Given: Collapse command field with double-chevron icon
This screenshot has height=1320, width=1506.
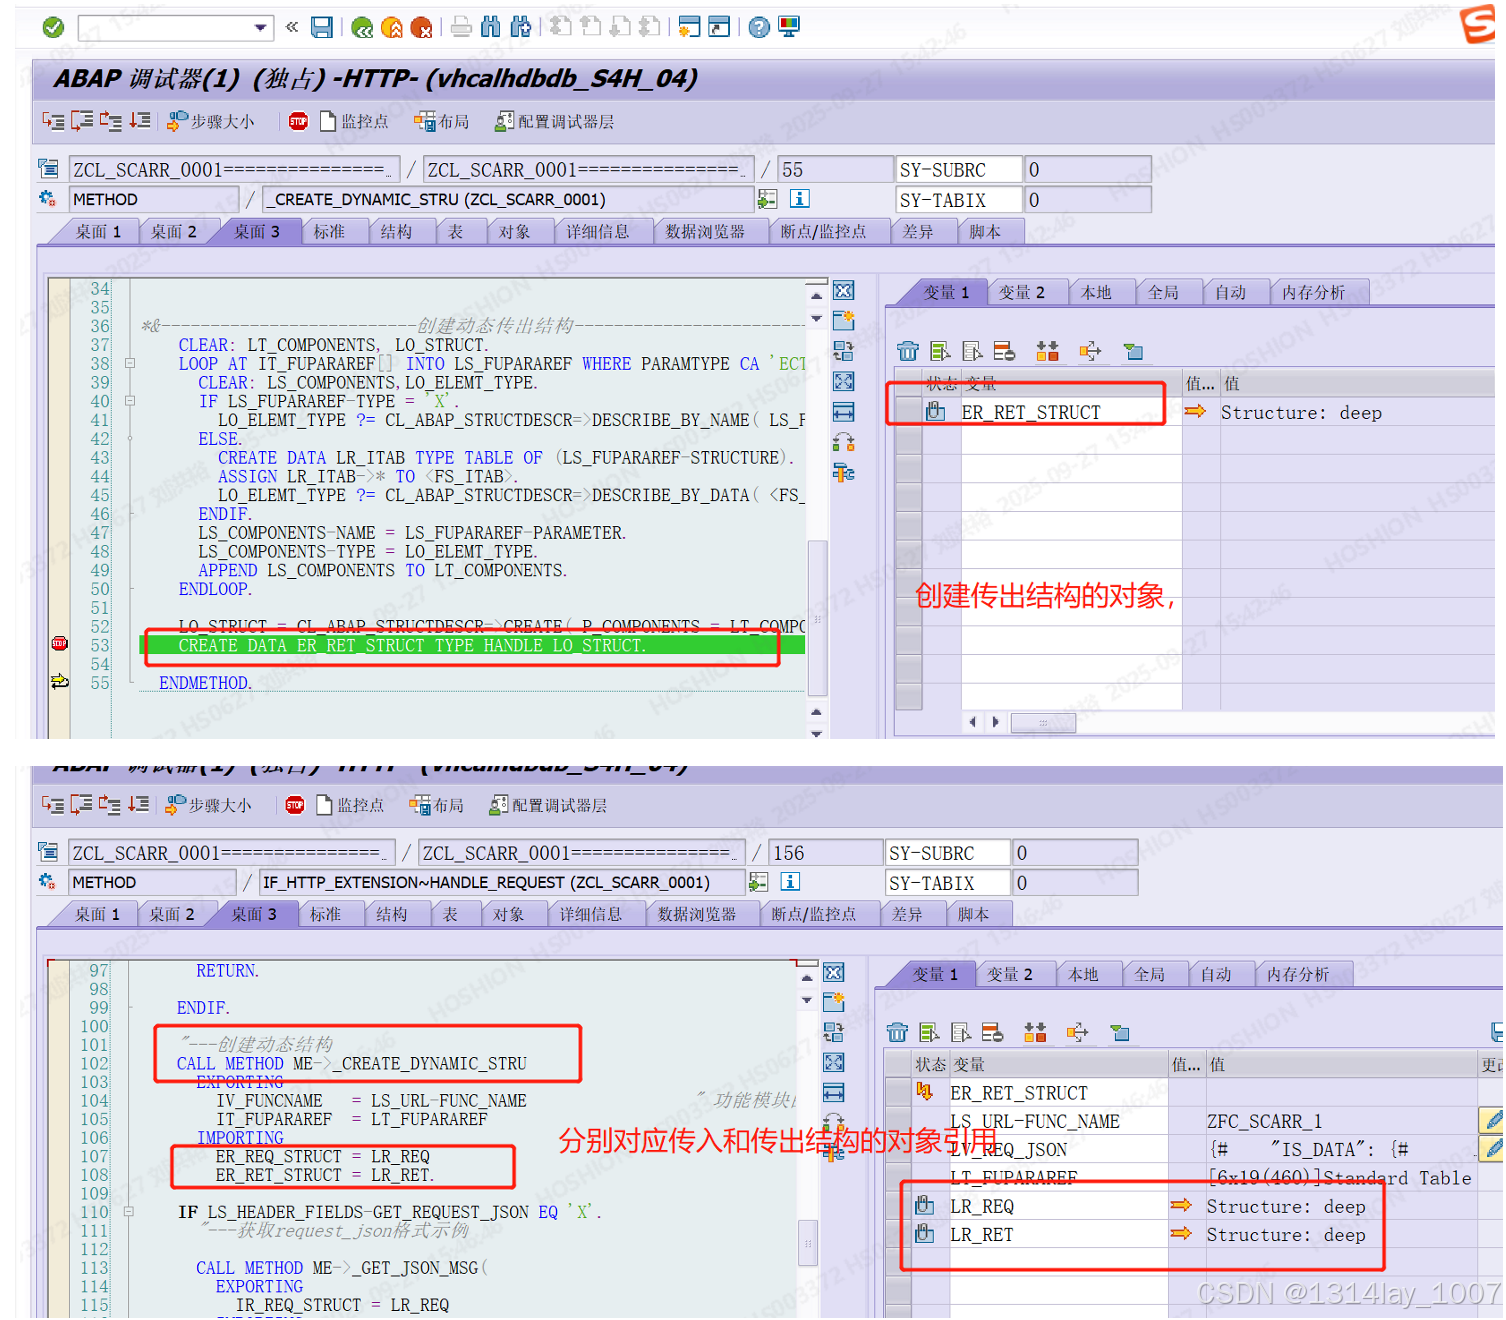Looking at the screenshot, I should (292, 27).
